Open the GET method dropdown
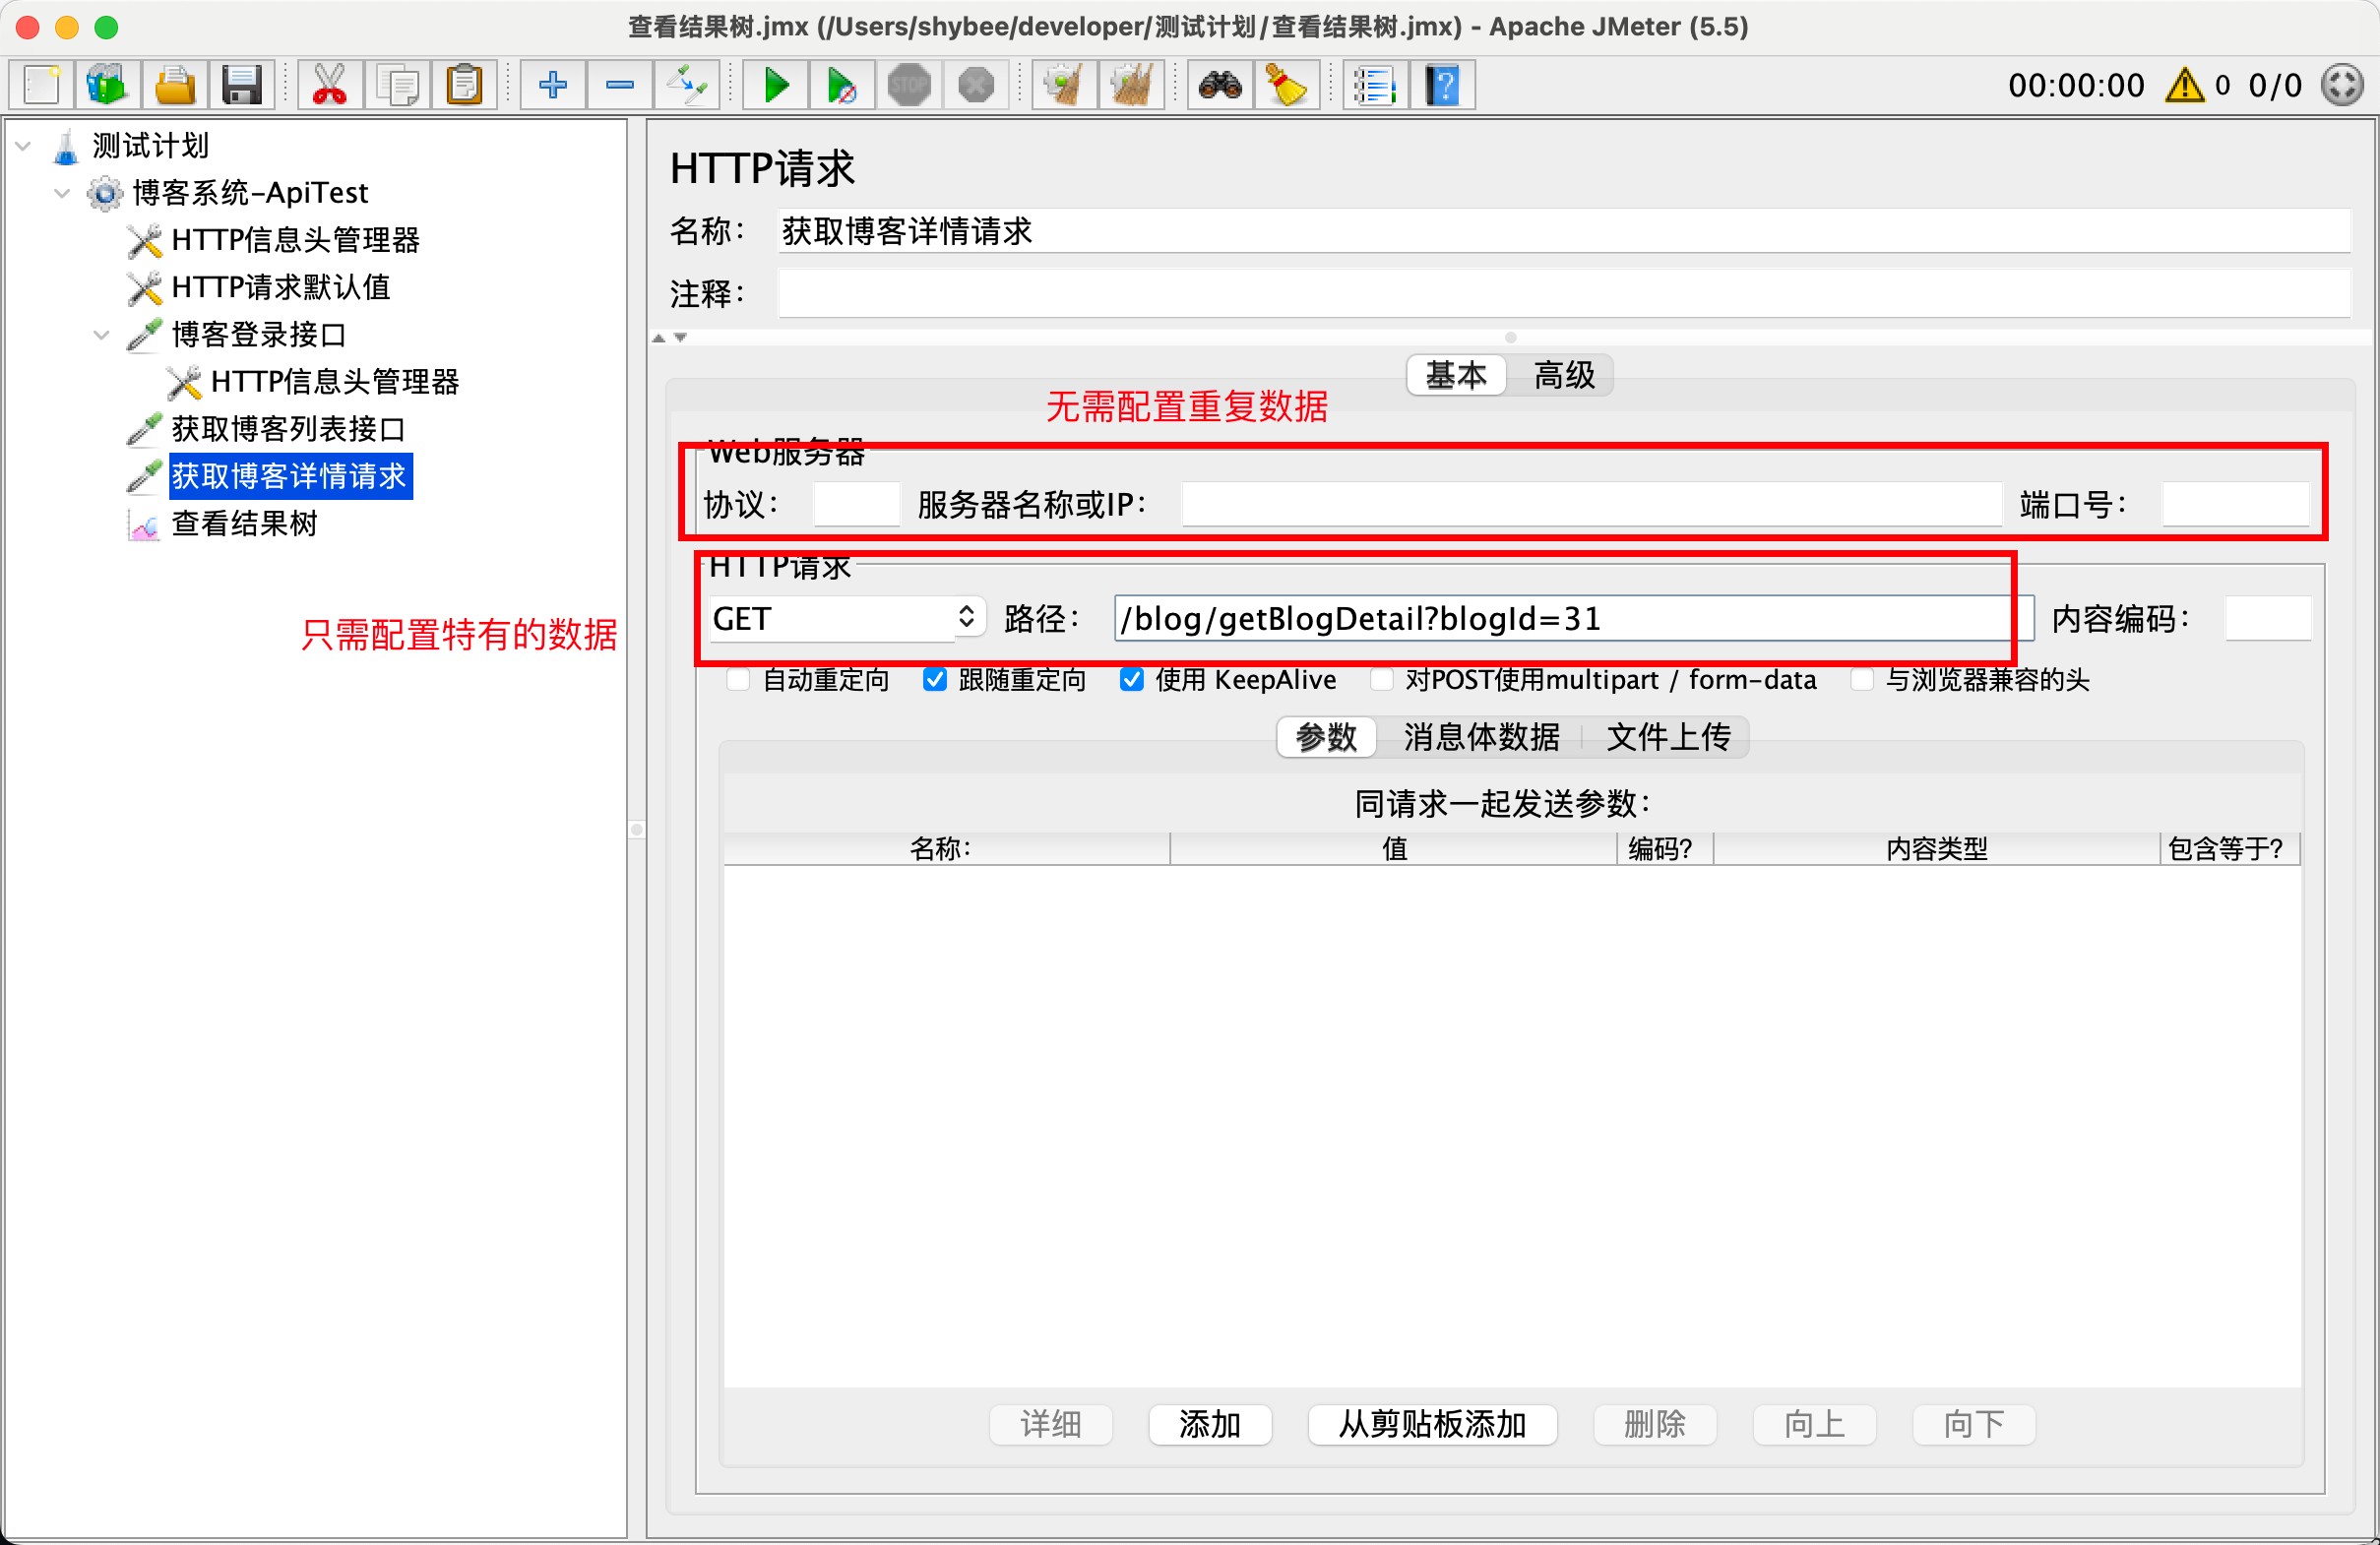2380x1545 pixels. (x=847, y=618)
